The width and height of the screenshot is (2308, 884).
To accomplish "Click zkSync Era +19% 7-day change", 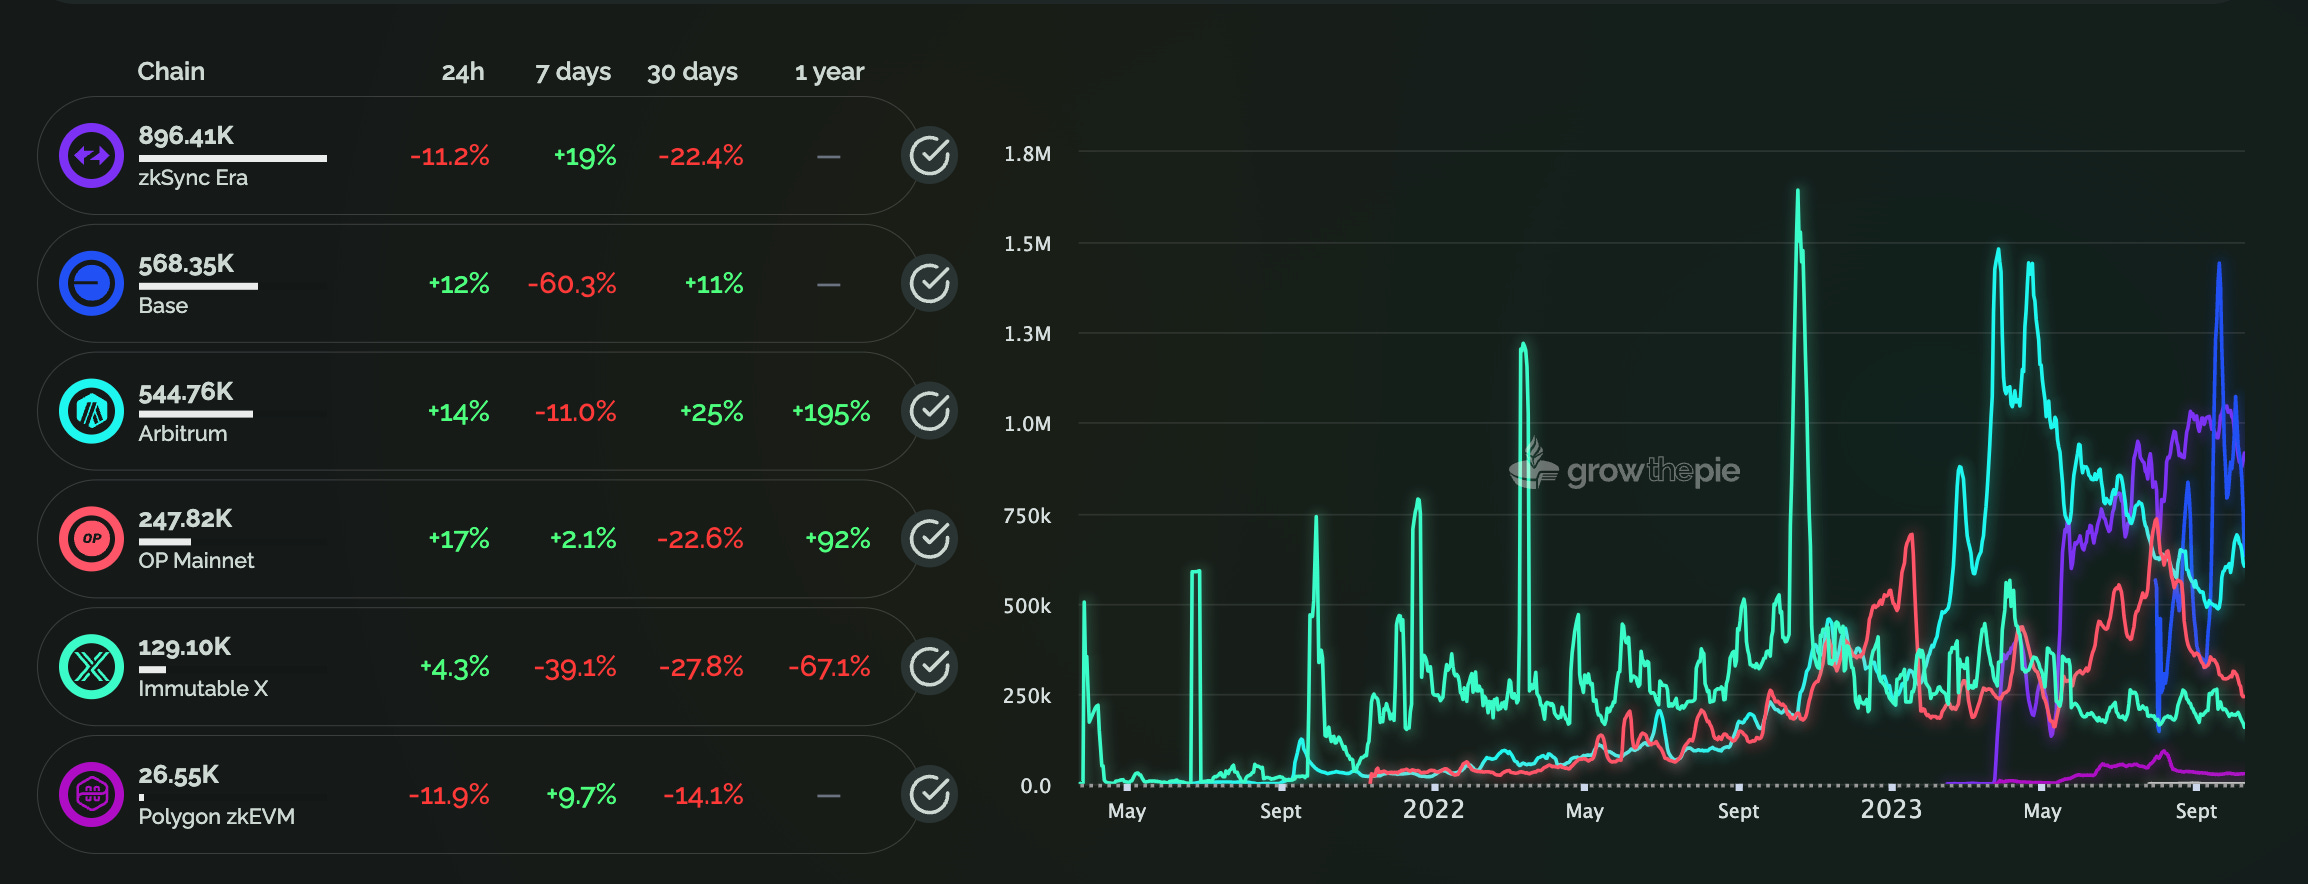I will (585, 156).
